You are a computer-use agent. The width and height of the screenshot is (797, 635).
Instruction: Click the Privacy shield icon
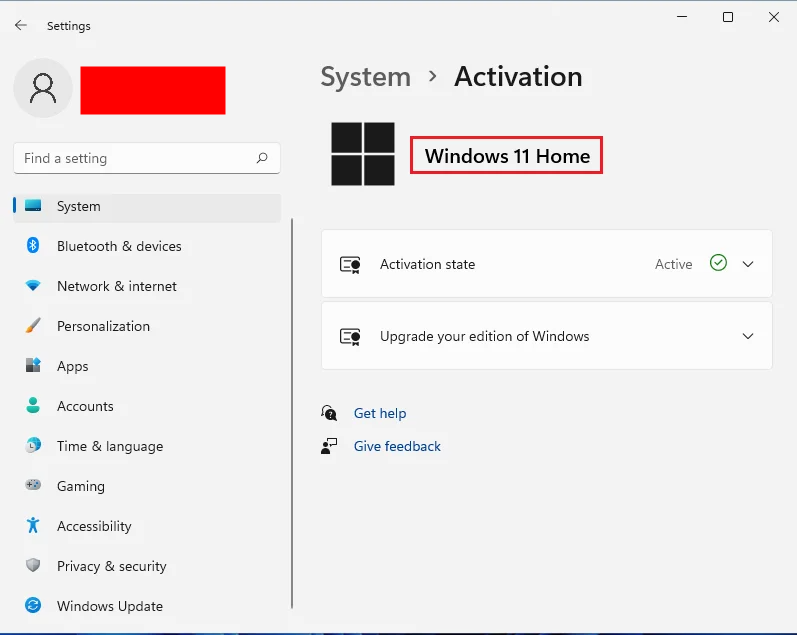(33, 565)
